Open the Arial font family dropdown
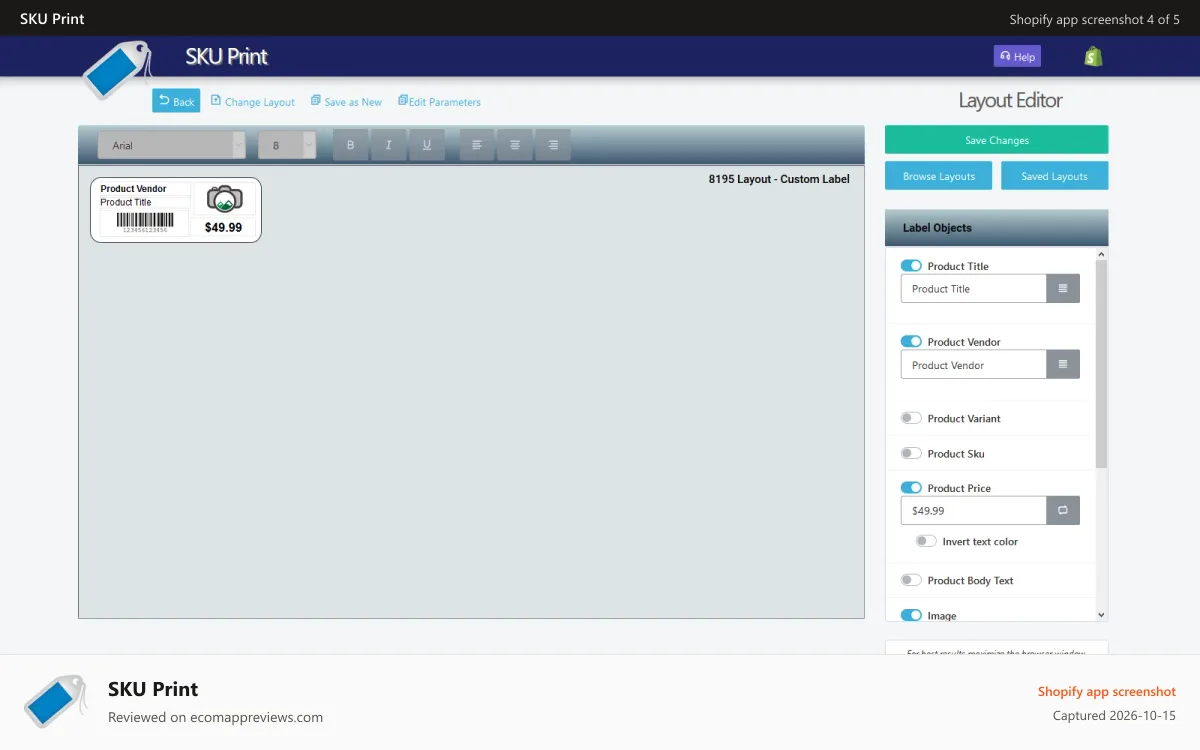Image resolution: width=1200 pixels, height=750 pixels. click(x=171, y=145)
